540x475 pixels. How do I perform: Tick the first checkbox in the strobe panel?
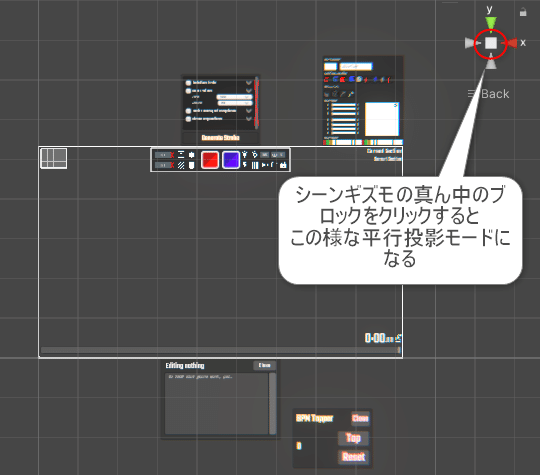coord(188,83)
